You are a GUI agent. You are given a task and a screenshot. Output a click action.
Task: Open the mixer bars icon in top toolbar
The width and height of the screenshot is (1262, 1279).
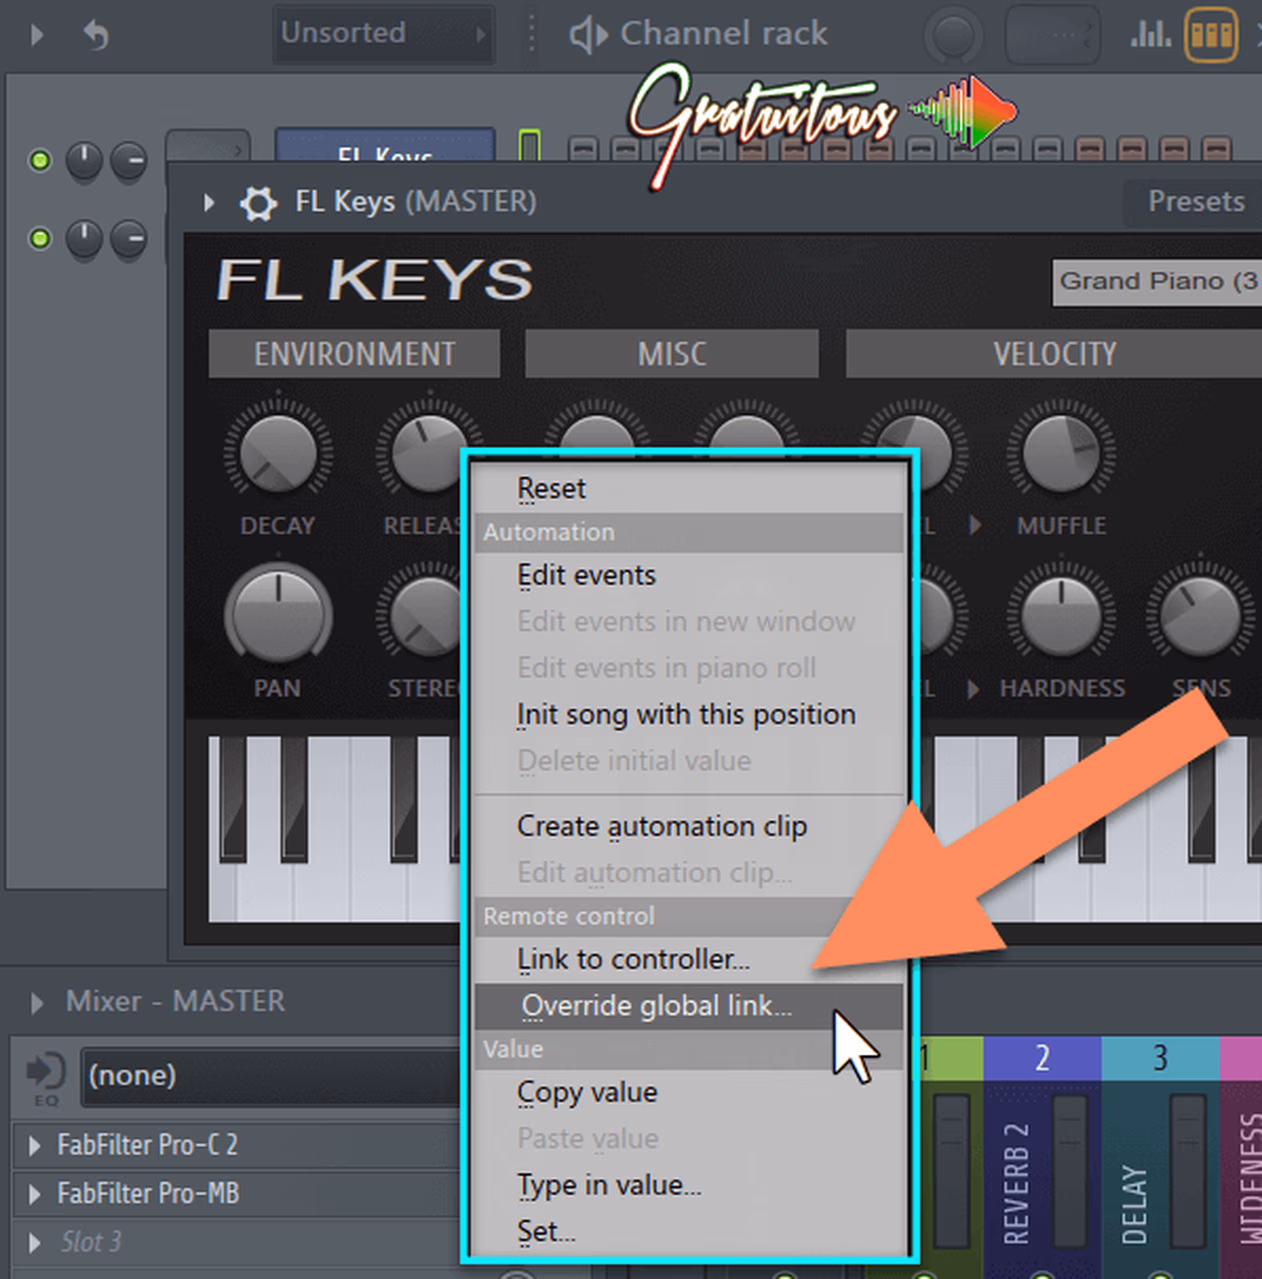tap(1150, 35)
